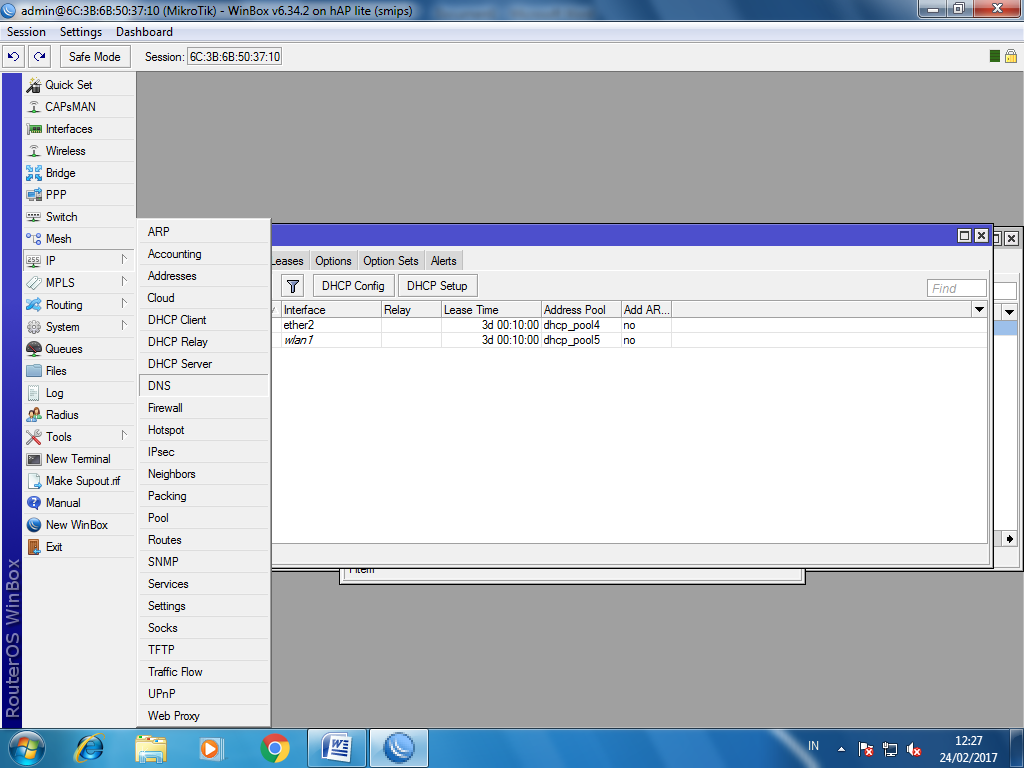Screen dimensions: 1024x768
Task: Open the PPP sidebar entry
Action: 79,195
